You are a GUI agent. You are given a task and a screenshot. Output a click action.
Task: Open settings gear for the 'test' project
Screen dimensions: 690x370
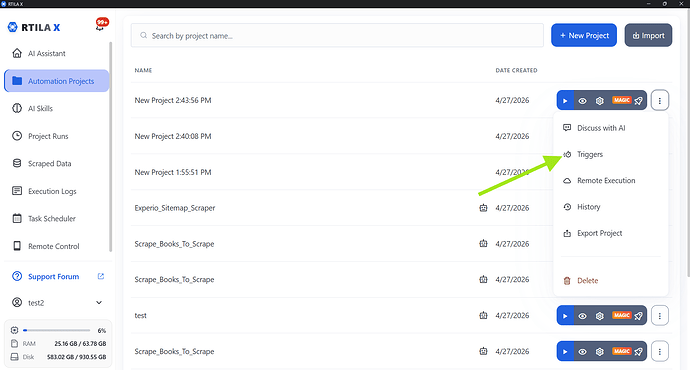[599, 316]
